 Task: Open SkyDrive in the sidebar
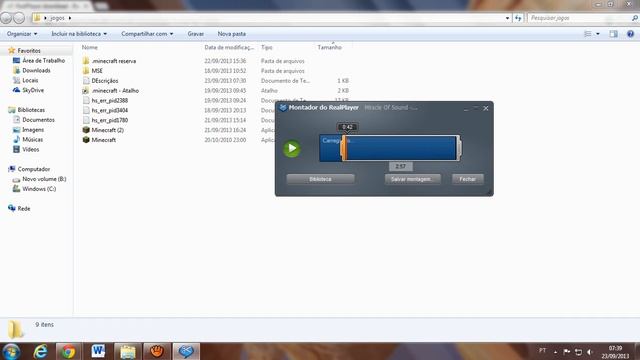coord(33,90)
